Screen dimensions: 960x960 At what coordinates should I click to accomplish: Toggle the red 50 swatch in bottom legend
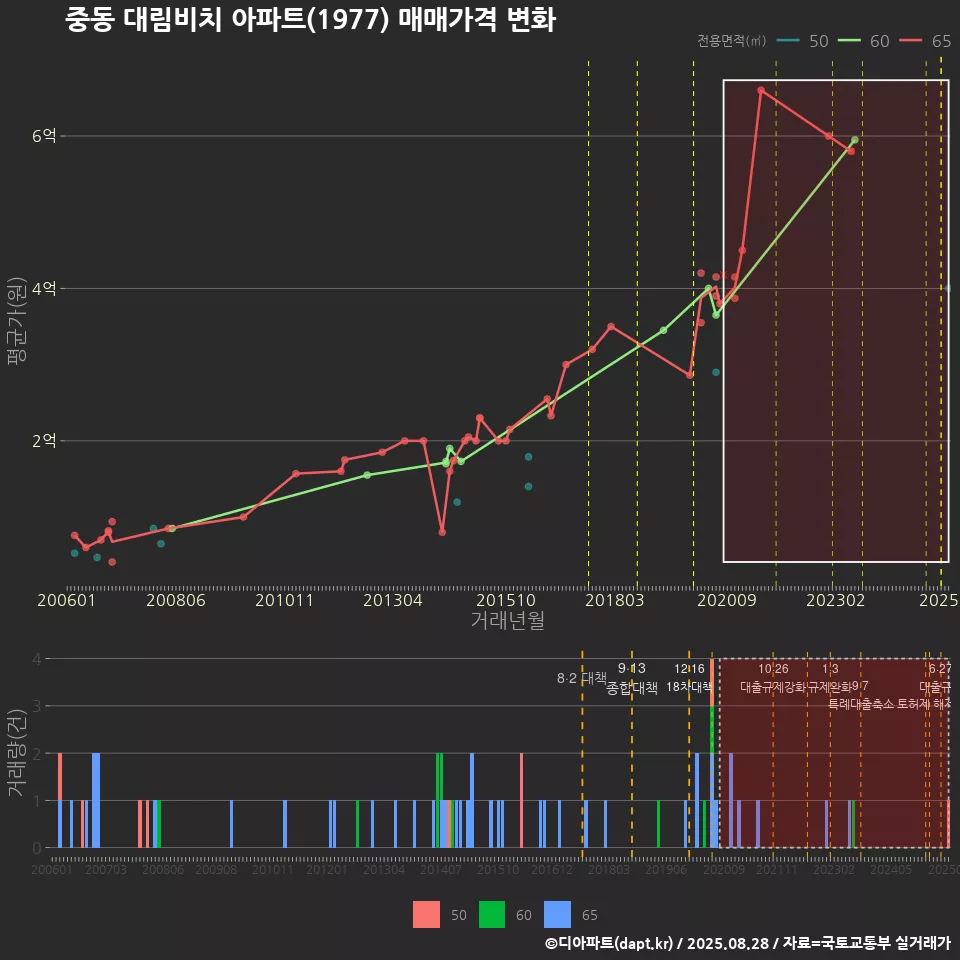[x=426, y=914]
